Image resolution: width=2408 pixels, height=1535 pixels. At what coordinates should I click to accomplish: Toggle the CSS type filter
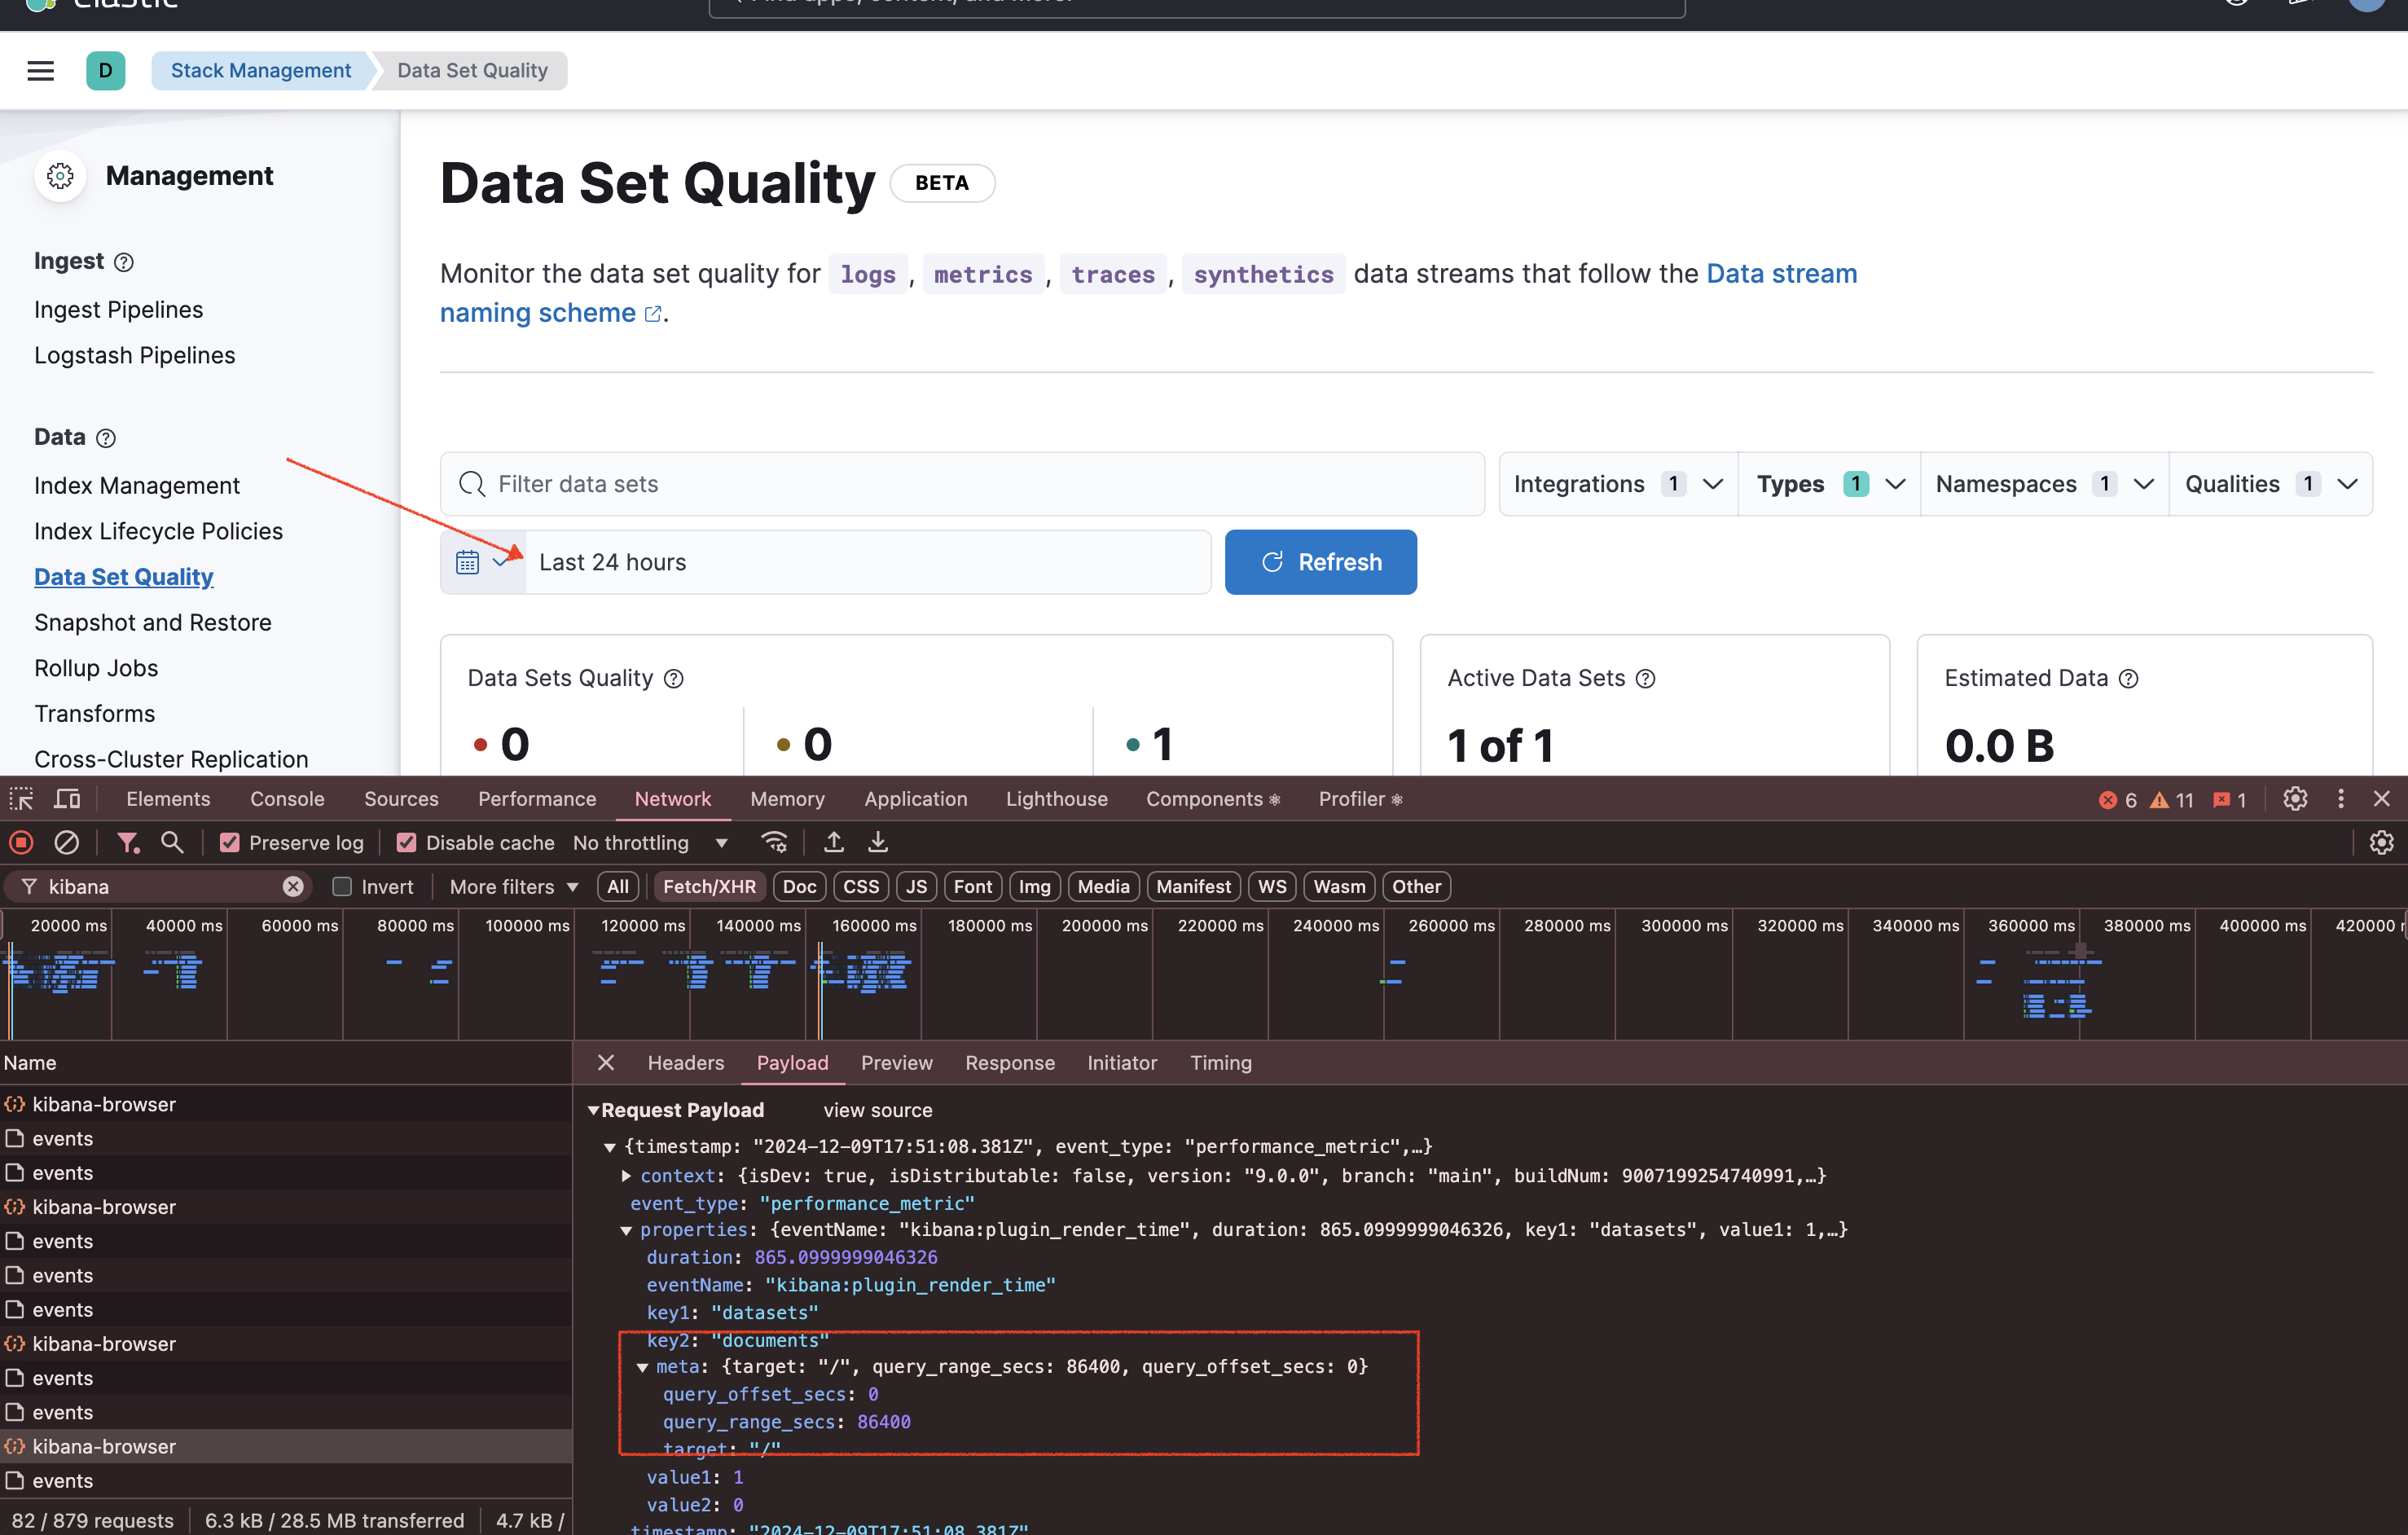coord(861,887)
